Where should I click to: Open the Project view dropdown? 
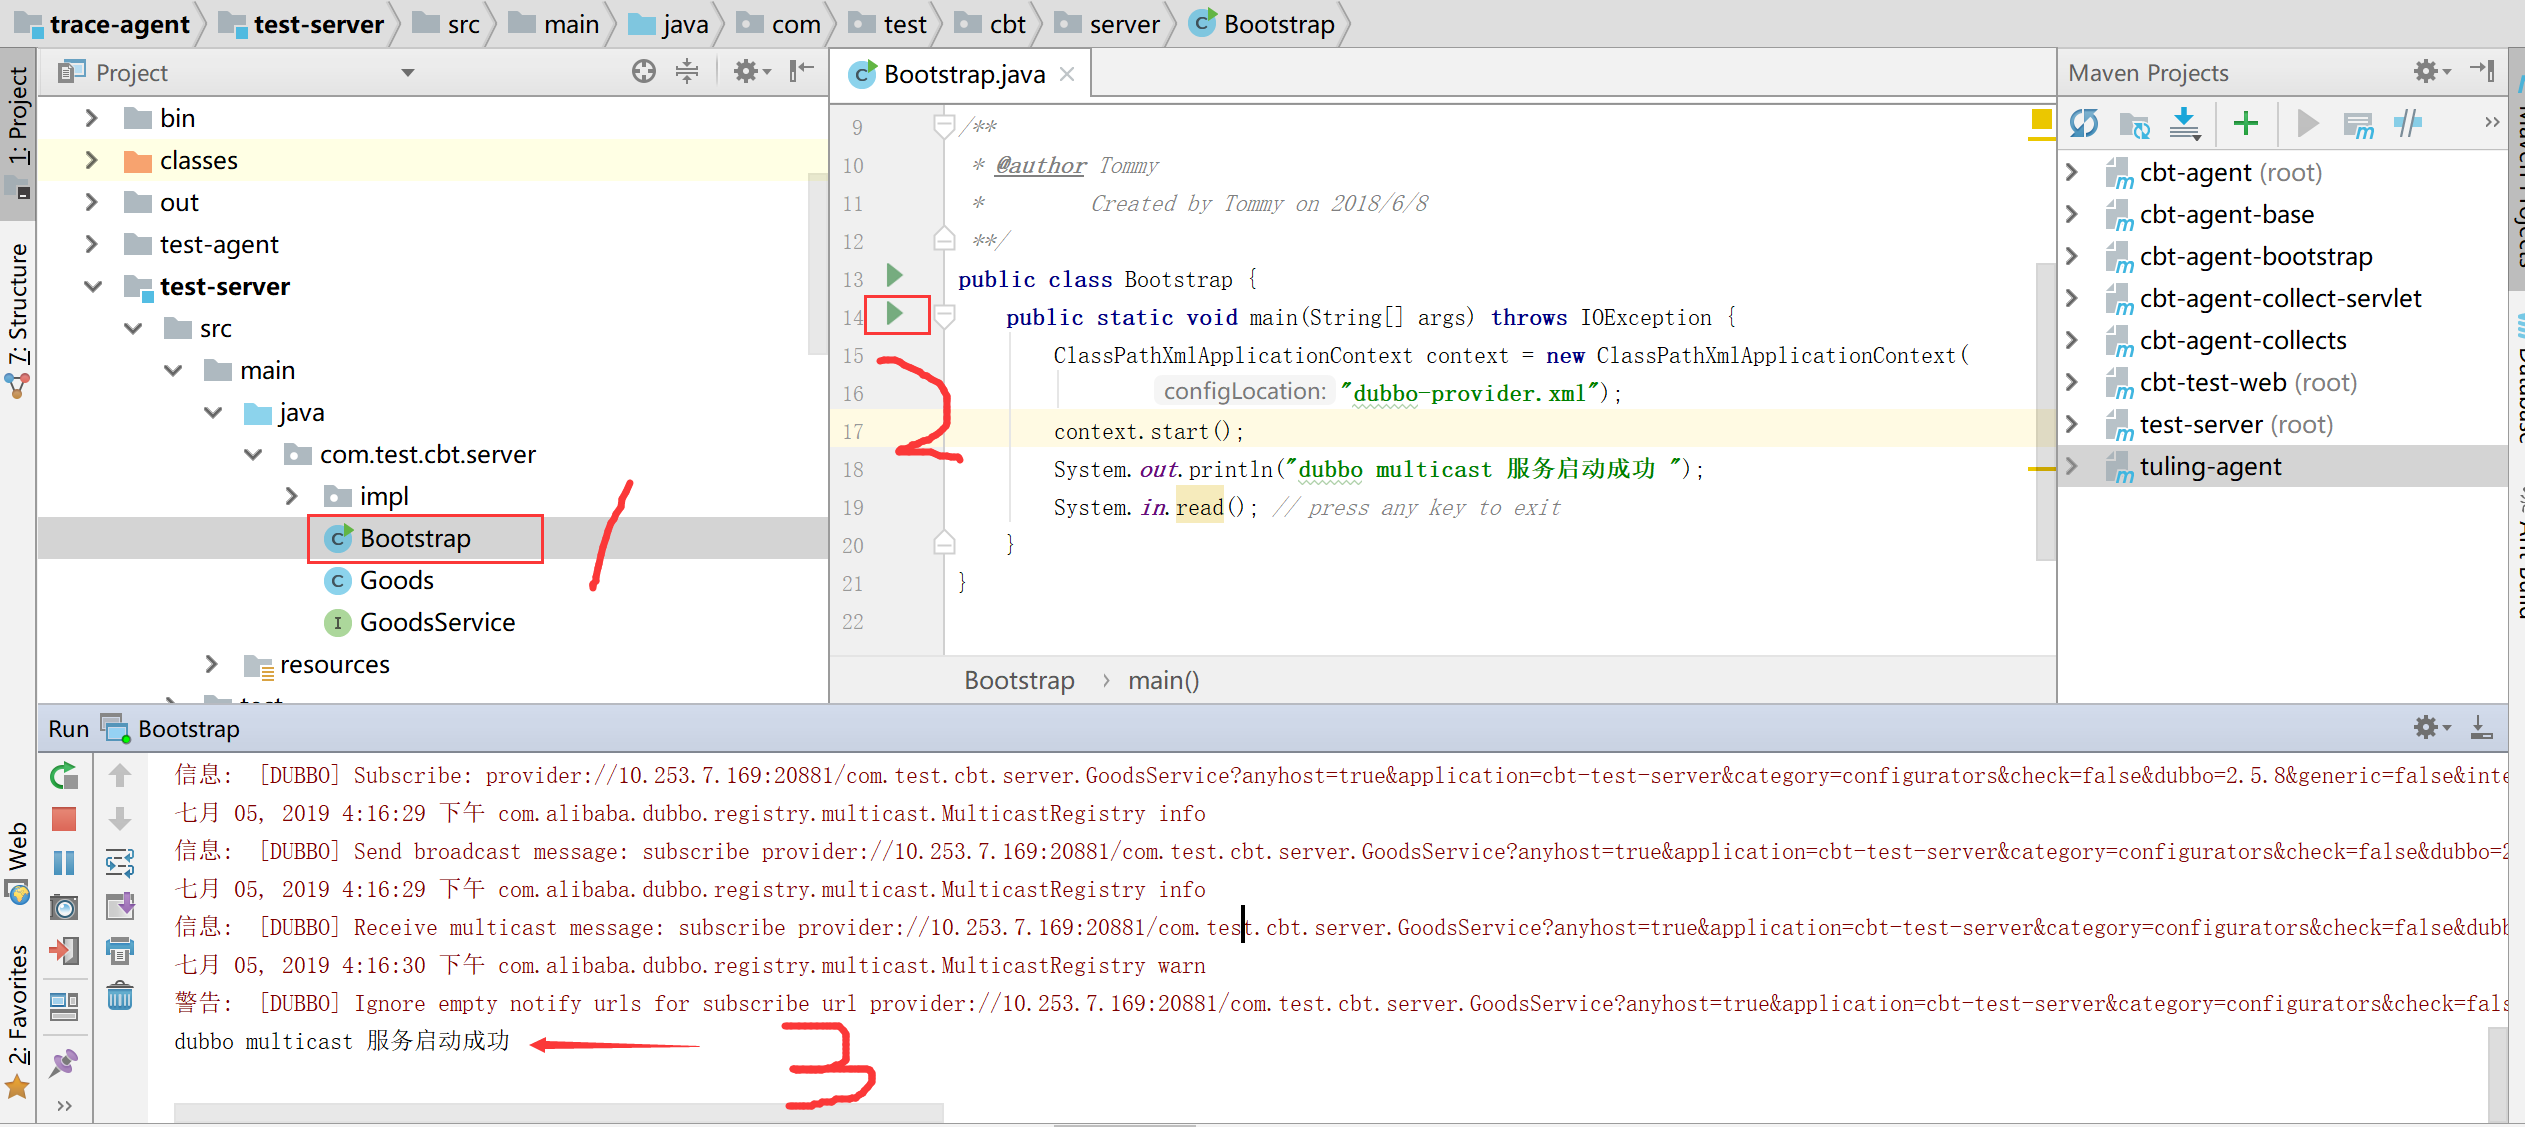click(407, 73)
